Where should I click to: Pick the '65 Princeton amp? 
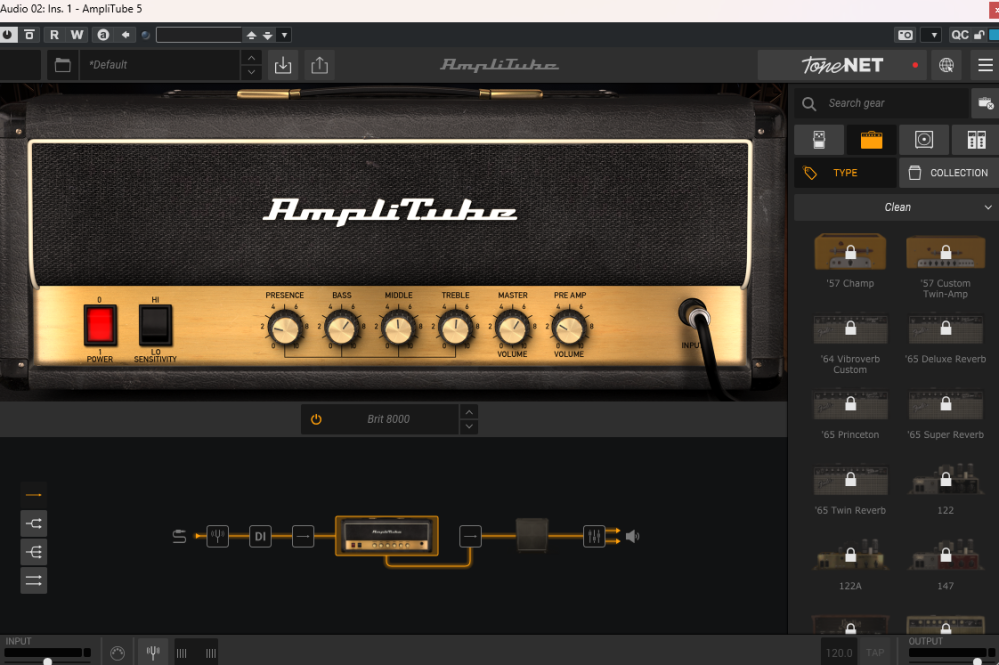(x=850, y=404)
